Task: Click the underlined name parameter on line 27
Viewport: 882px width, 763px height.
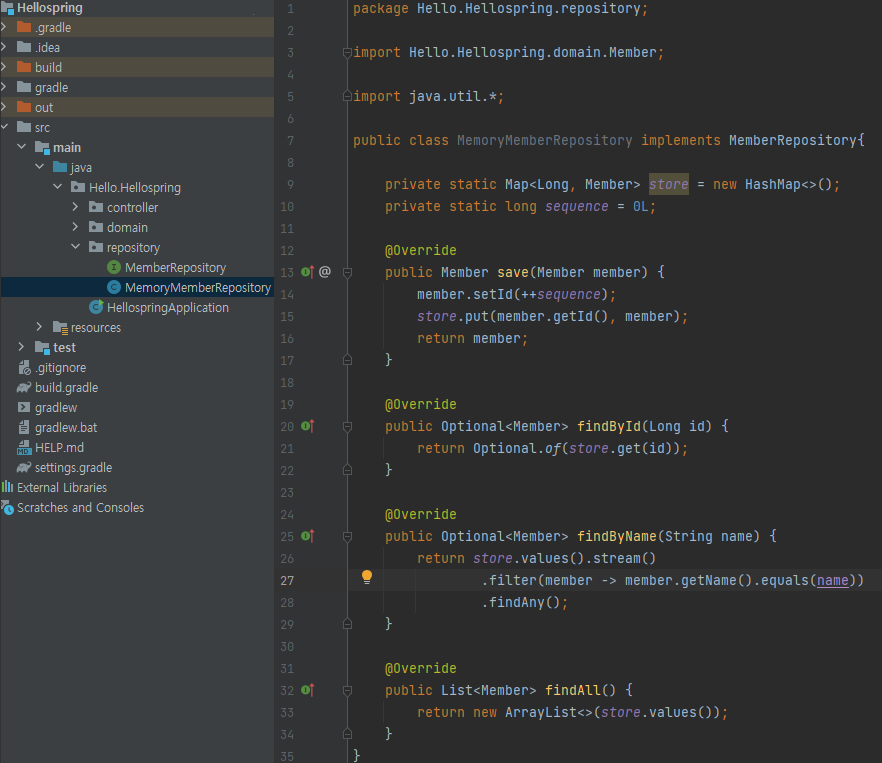Action: [x=832, y=580]
